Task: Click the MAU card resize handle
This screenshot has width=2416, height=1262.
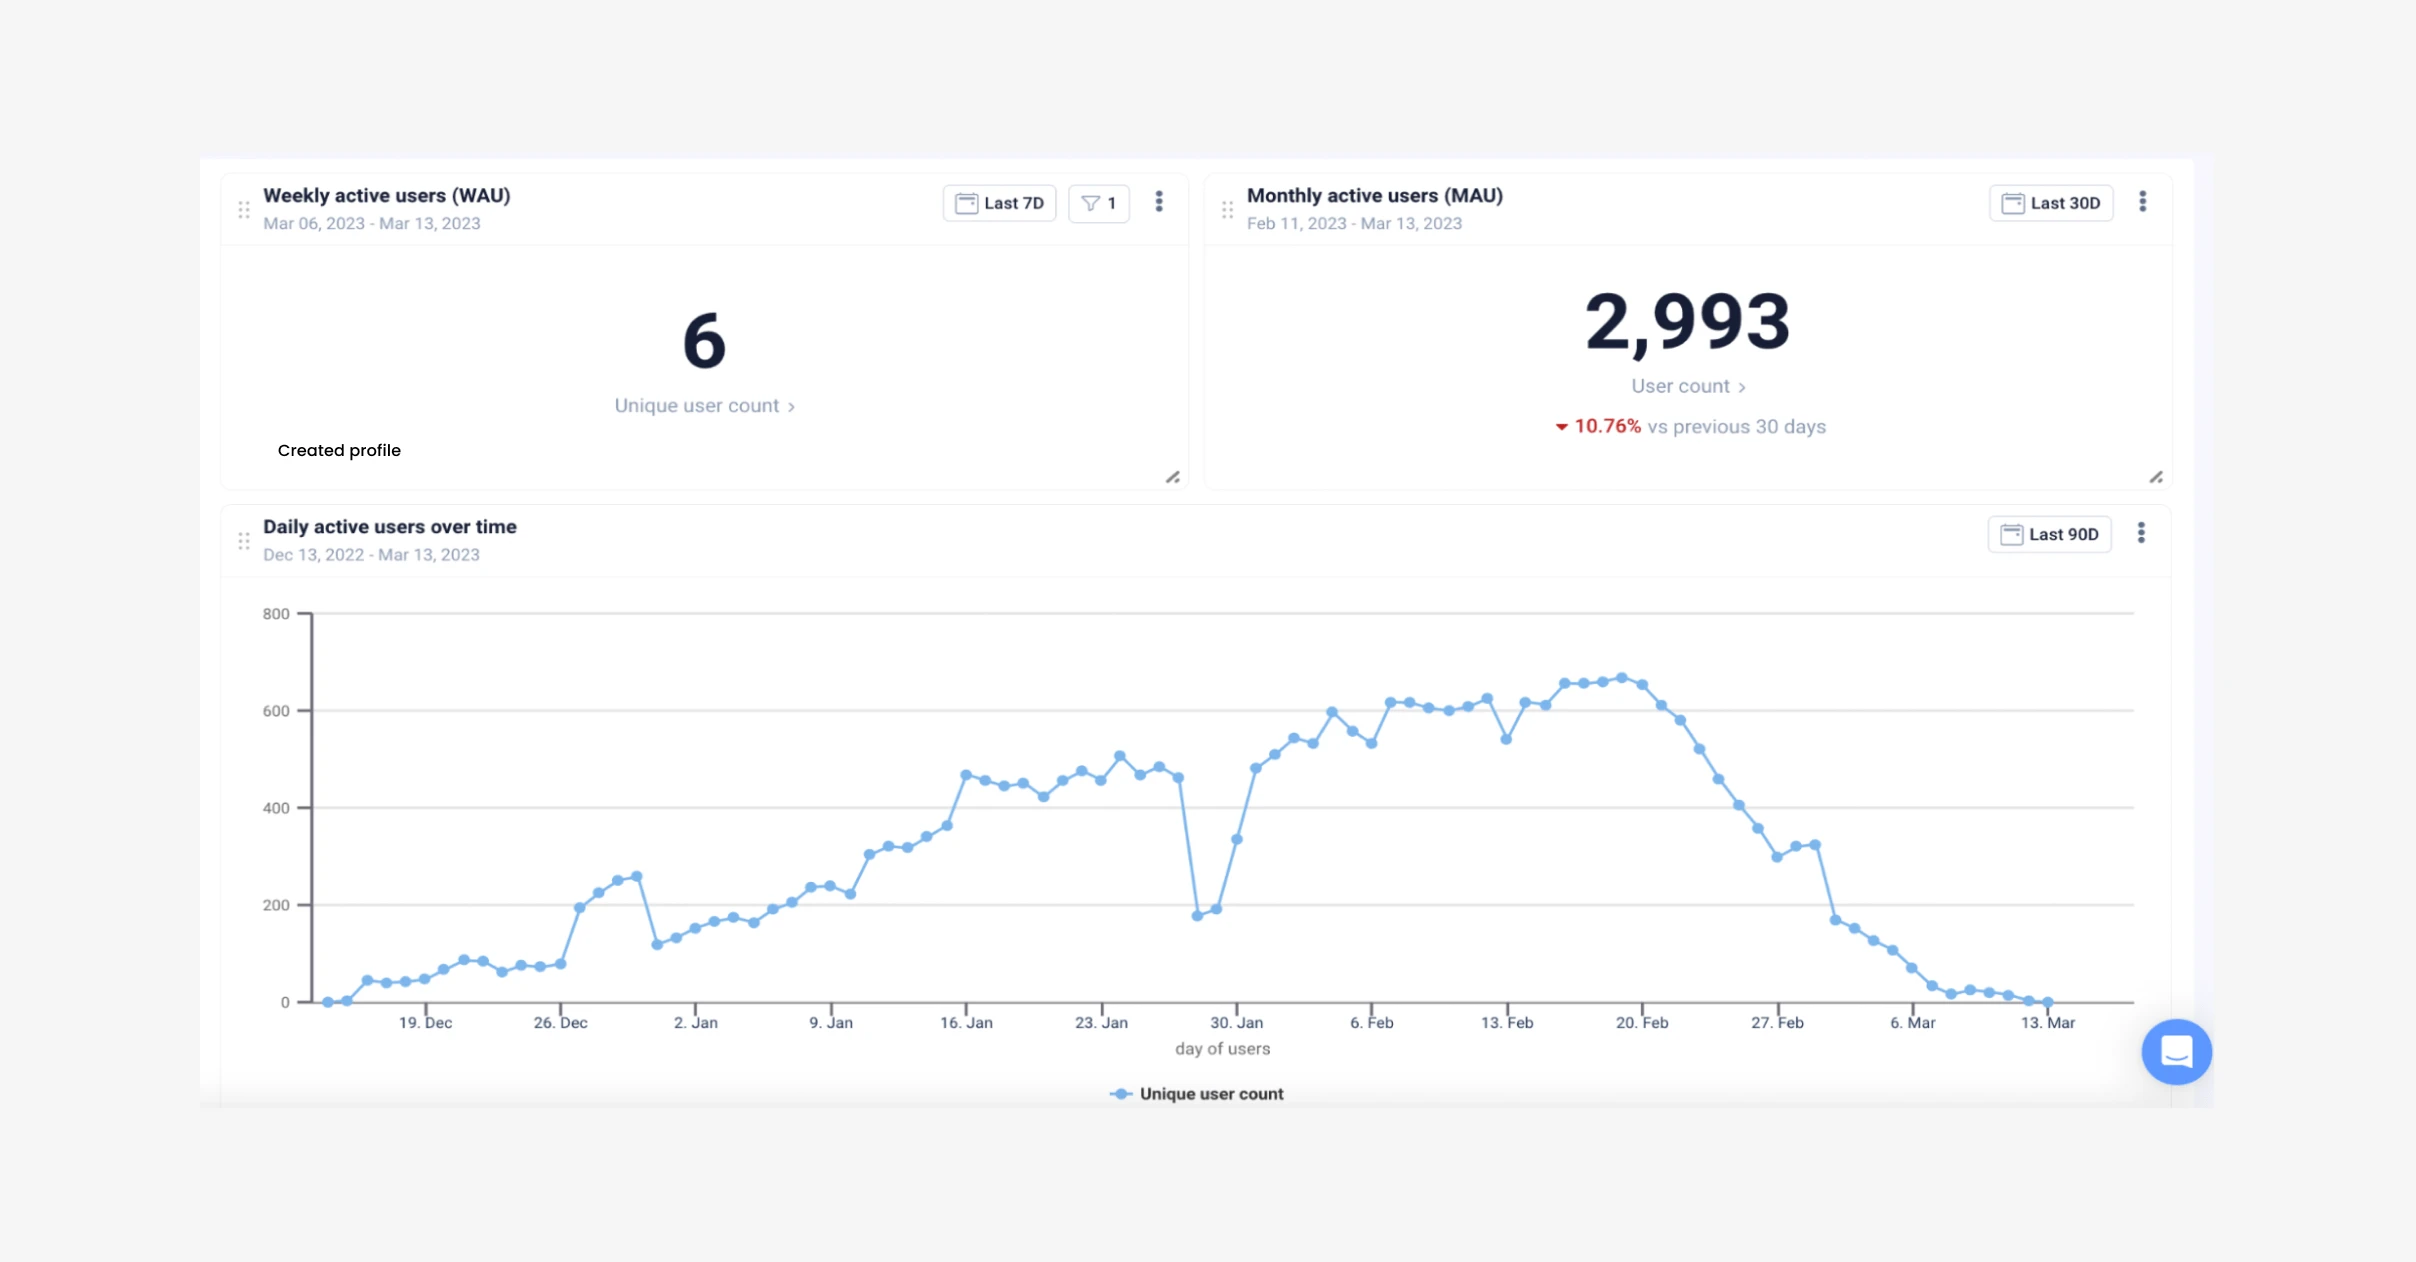Action: coord(2156,477)
